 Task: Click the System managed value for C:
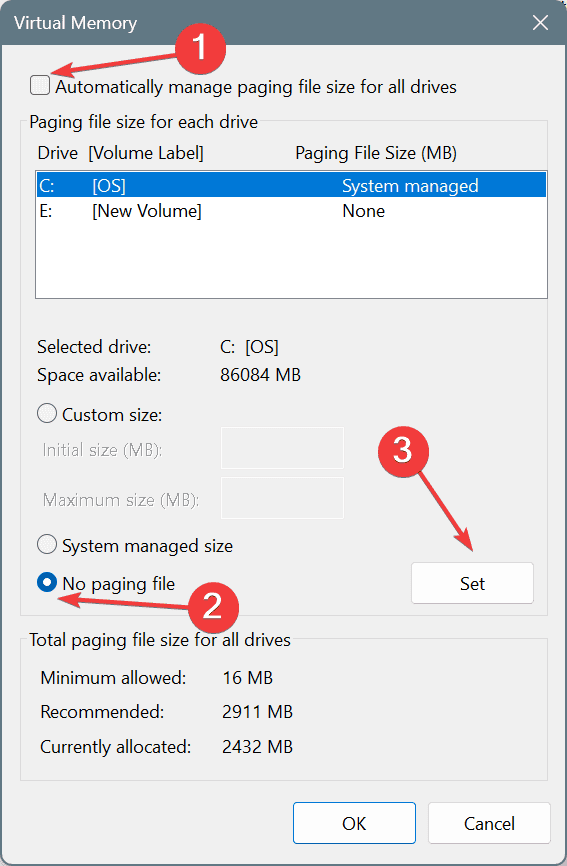(410, 186)
